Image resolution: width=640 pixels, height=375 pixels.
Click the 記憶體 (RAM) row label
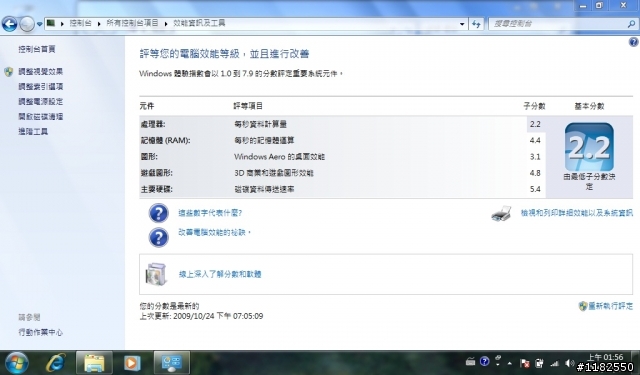pyautogui.click(x=165, y=140)
